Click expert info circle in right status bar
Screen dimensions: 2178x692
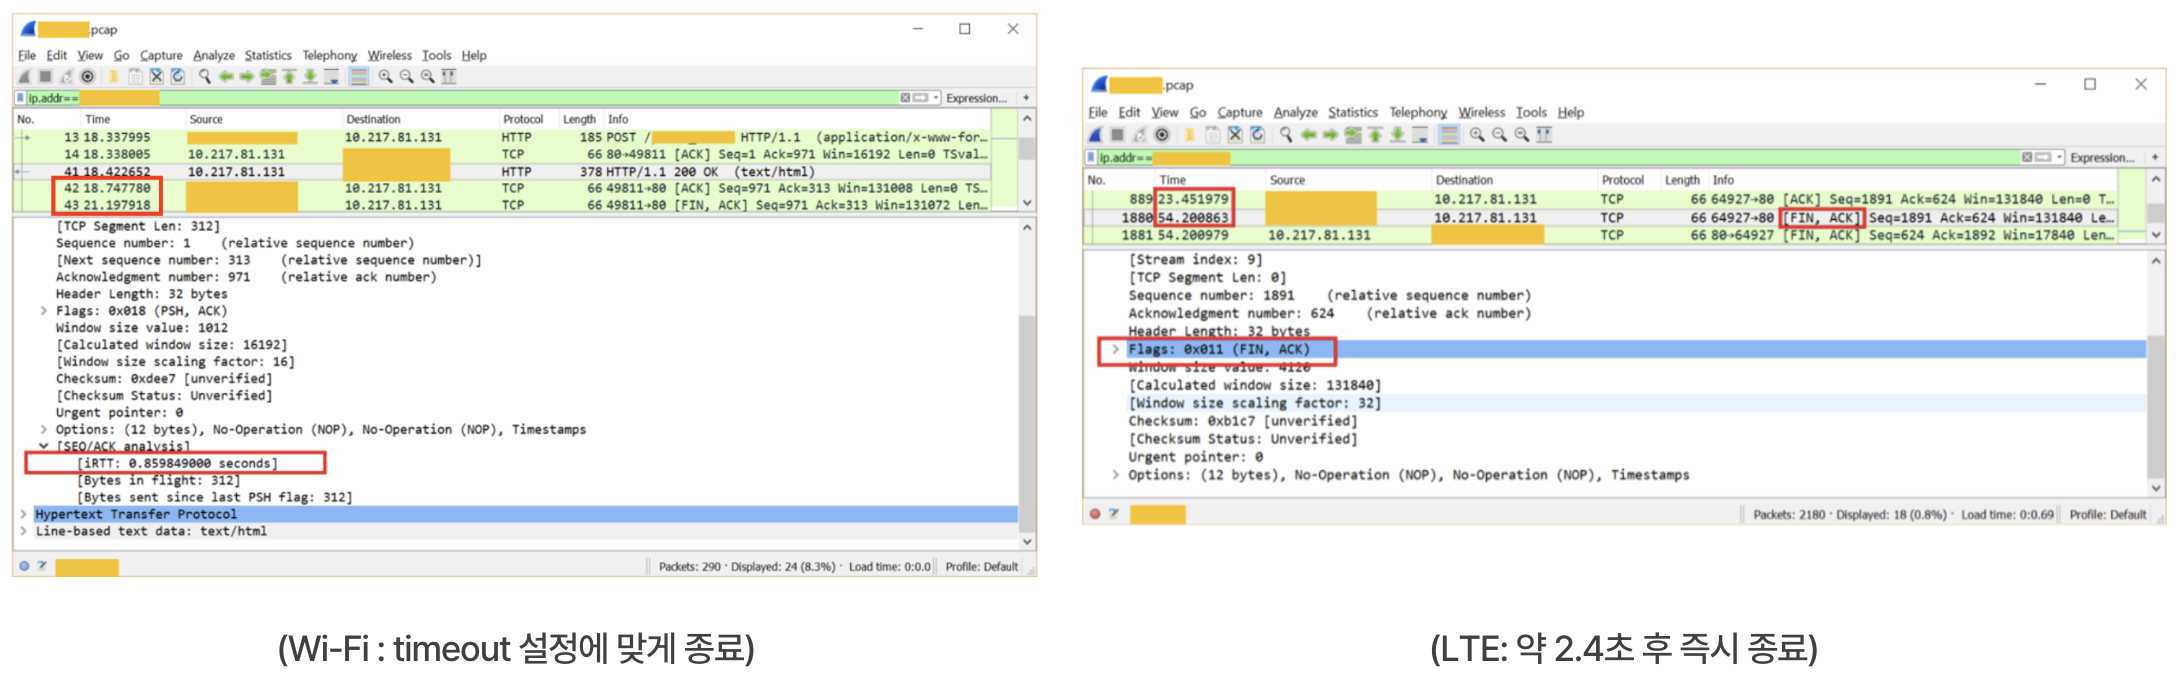coord(1095,514)
